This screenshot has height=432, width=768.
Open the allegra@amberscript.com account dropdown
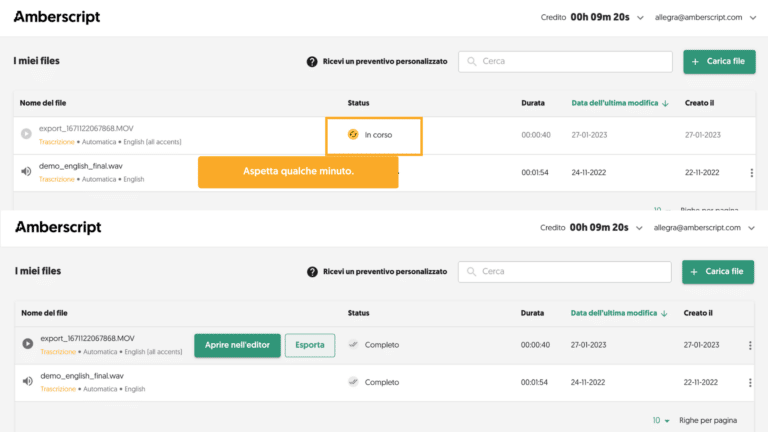tap(751, 227)
